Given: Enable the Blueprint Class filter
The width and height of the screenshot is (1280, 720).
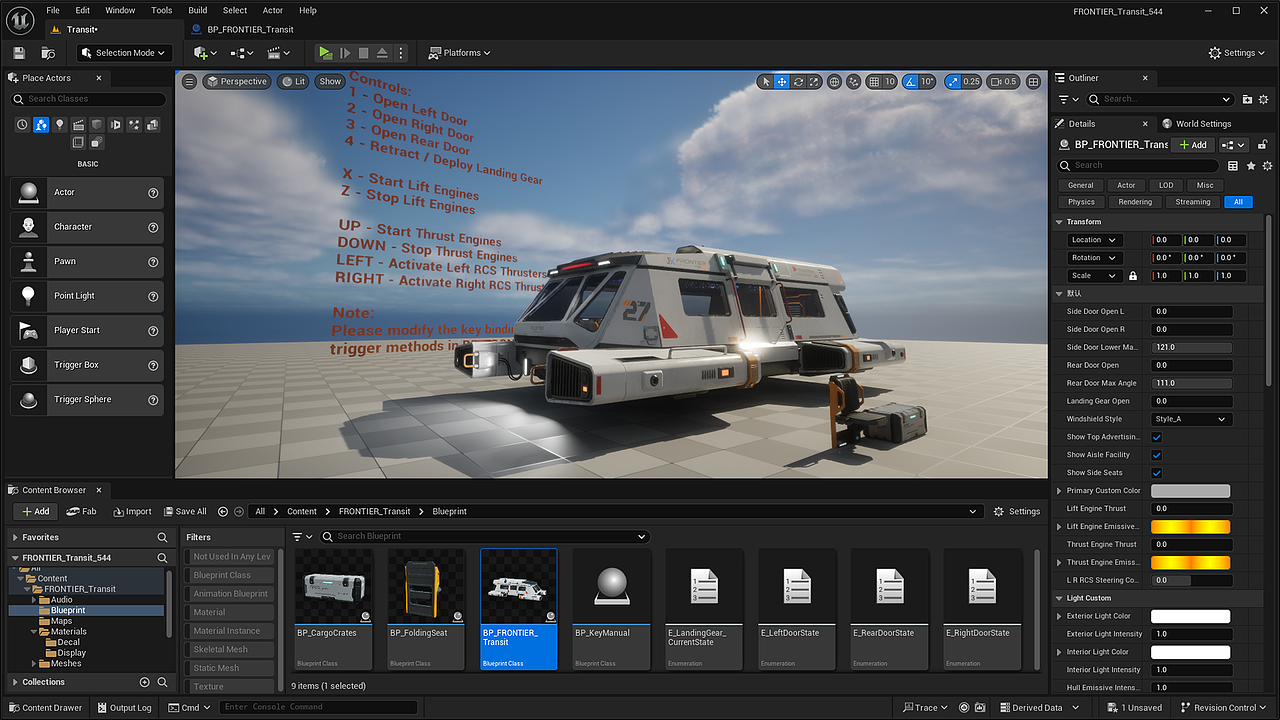Looking at the screenshot, I should click(x=229, y=575).
